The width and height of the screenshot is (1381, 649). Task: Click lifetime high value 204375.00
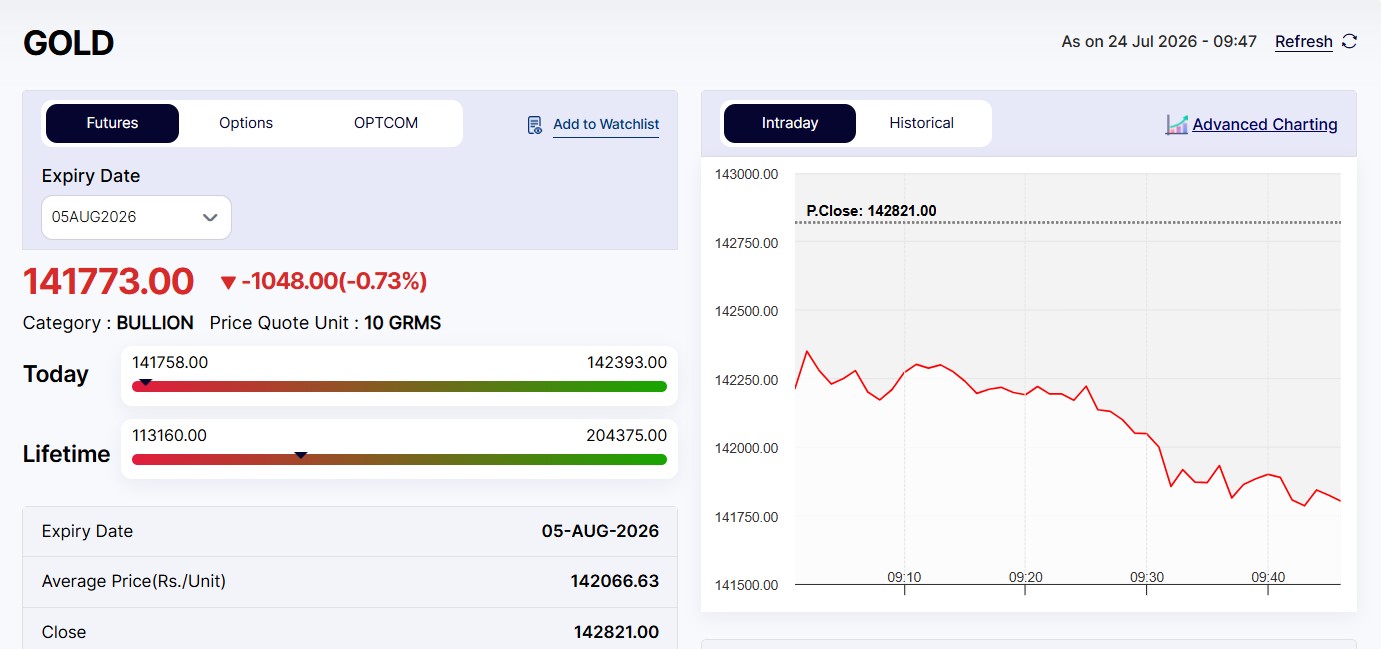coord(626,435)
